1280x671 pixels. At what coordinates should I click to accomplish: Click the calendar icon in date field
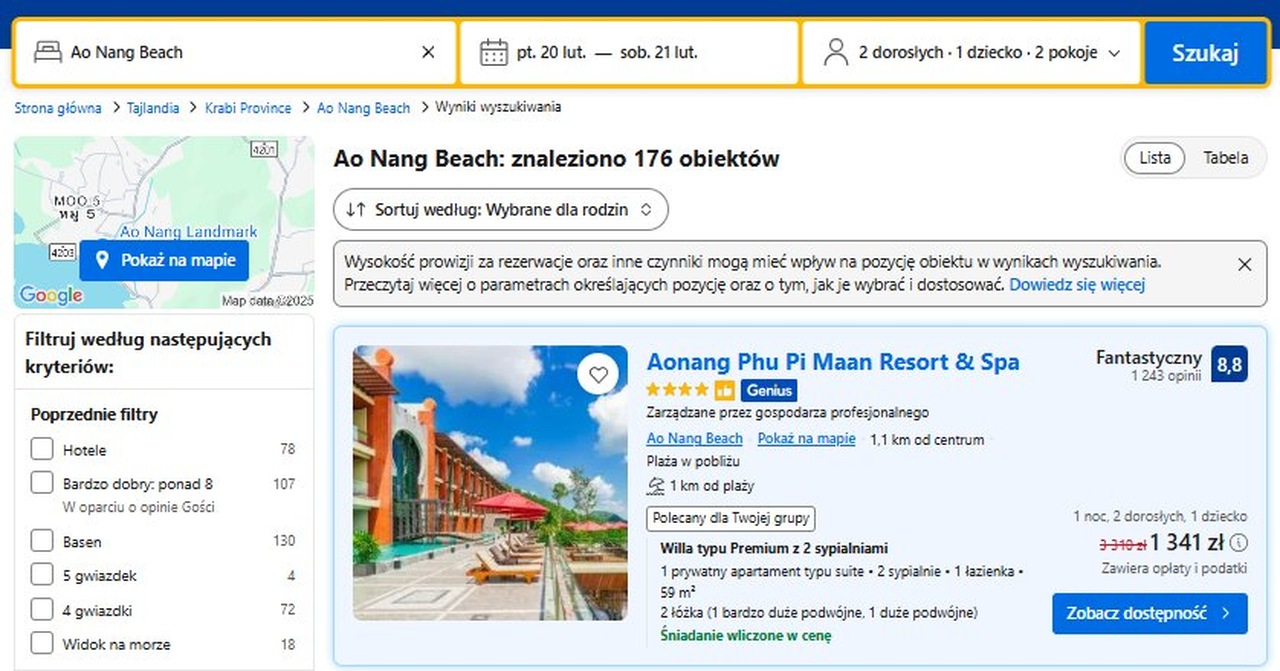click(x=493, y=53)
